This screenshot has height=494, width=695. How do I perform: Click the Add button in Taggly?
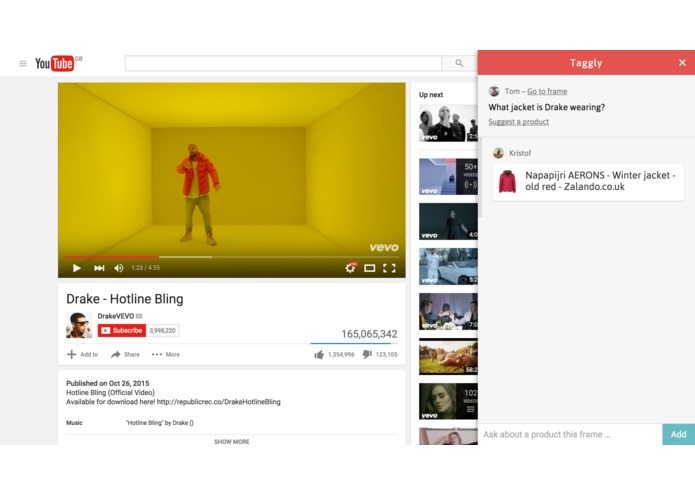coord(679,435)
